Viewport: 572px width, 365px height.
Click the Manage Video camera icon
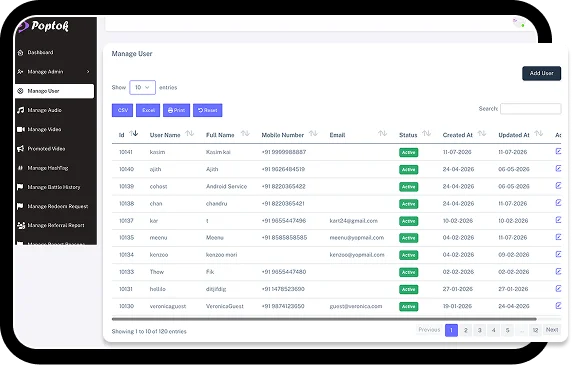pyautogui.click(x=21, y=129)
